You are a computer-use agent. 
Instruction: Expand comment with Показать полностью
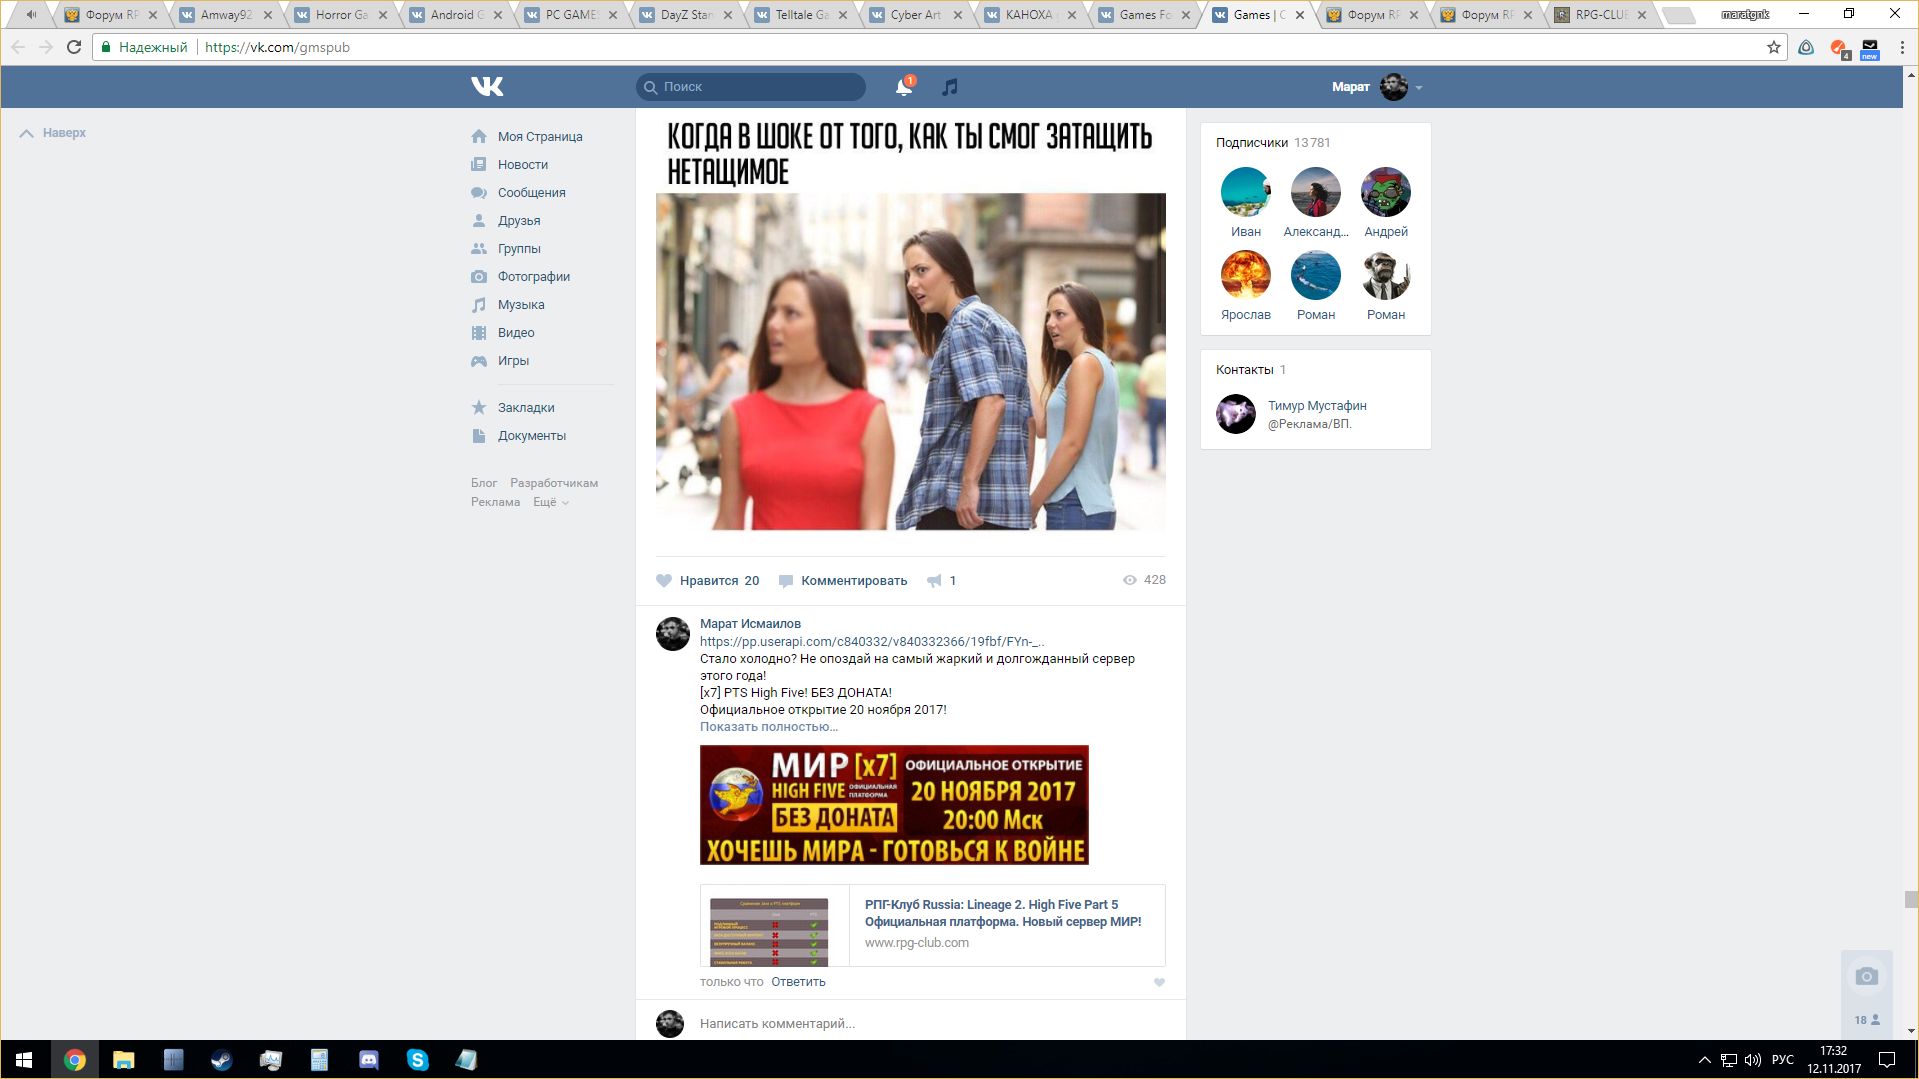[769, 727]
